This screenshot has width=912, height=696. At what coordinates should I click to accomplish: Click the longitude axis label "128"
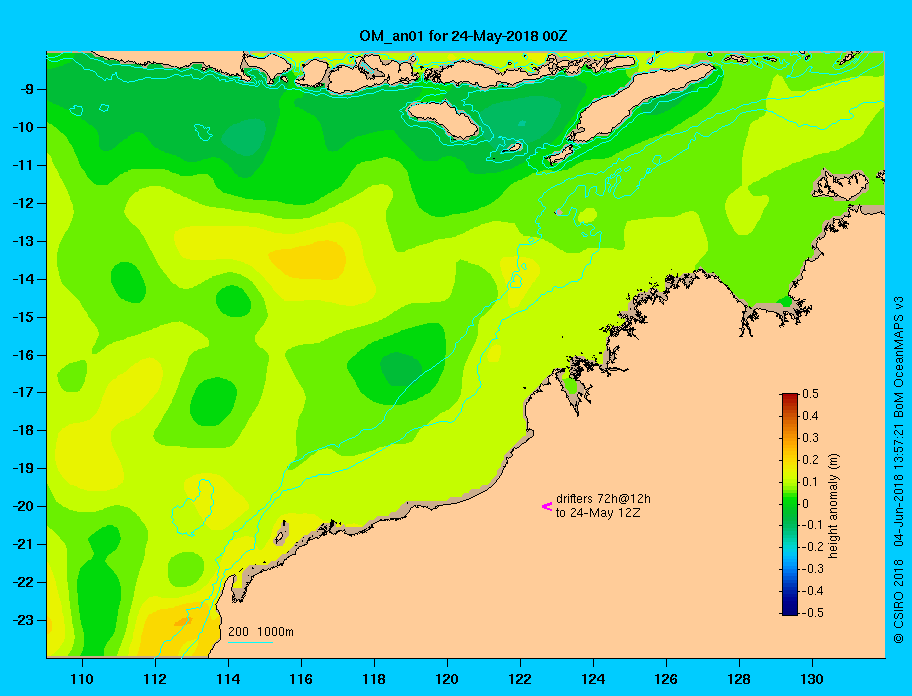point(739,679)
